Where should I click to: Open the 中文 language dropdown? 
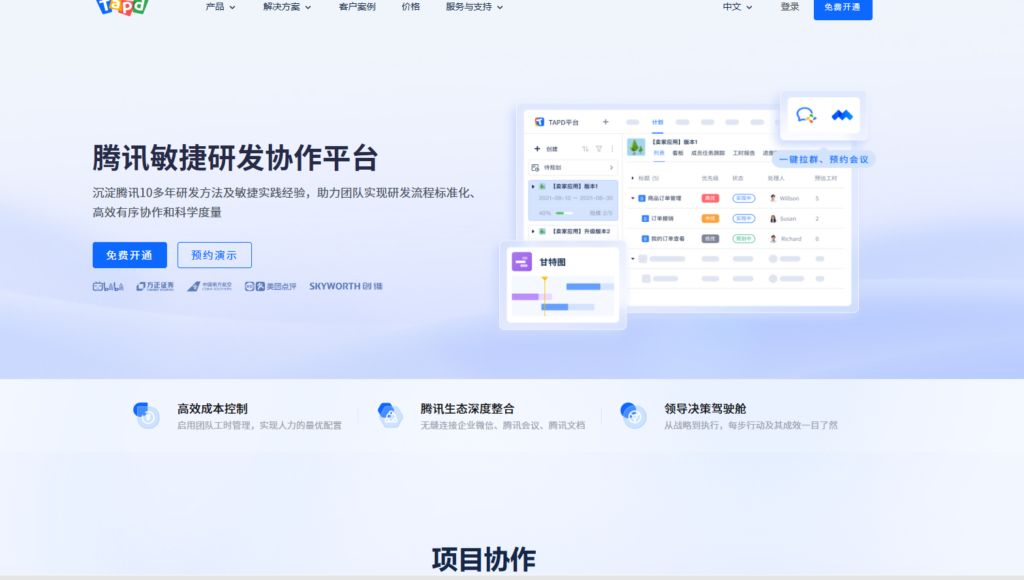(738, 6)
